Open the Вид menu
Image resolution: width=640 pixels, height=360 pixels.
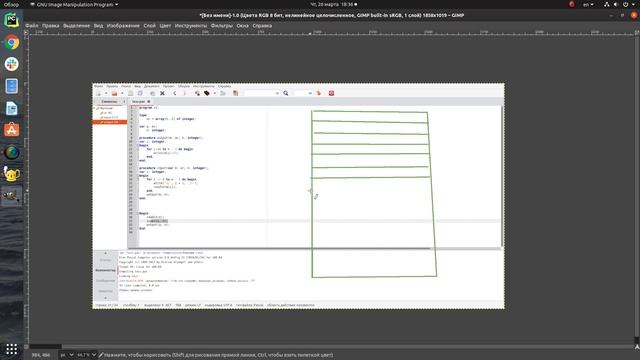tap(98, 25)
